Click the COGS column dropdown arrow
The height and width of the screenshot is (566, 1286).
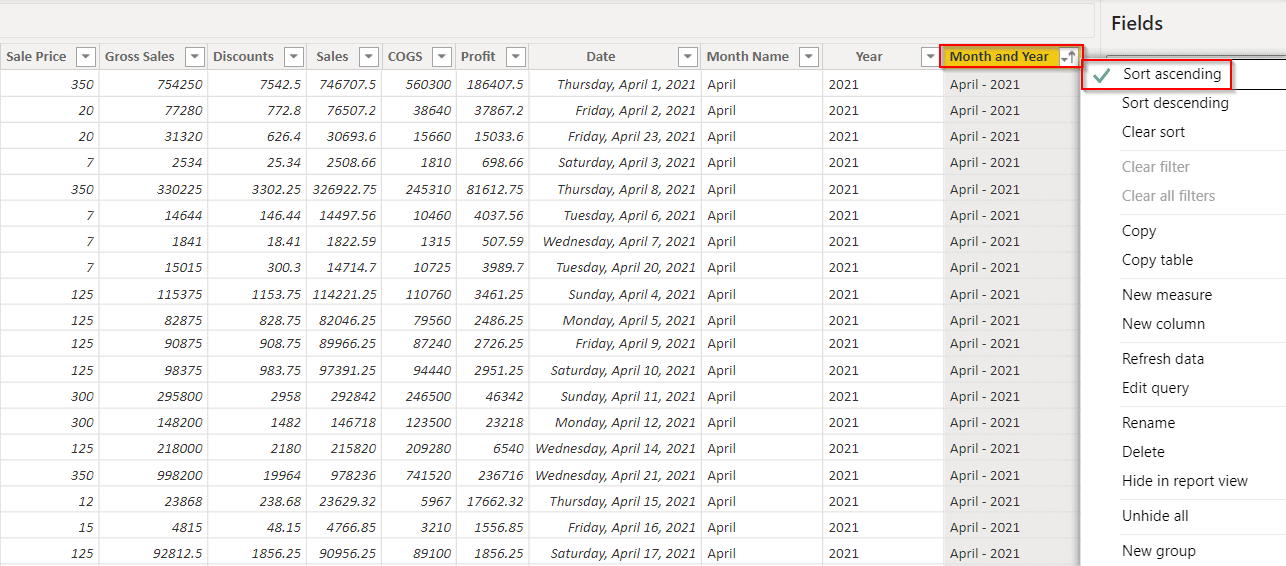pyautogui.click(x=443, y=57)
